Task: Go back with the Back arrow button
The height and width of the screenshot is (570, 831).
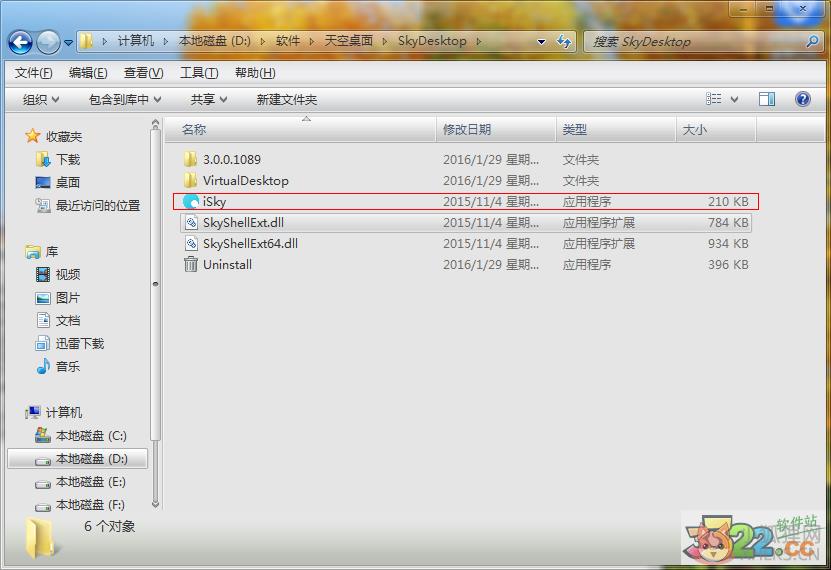Action: tap(21, 42)
